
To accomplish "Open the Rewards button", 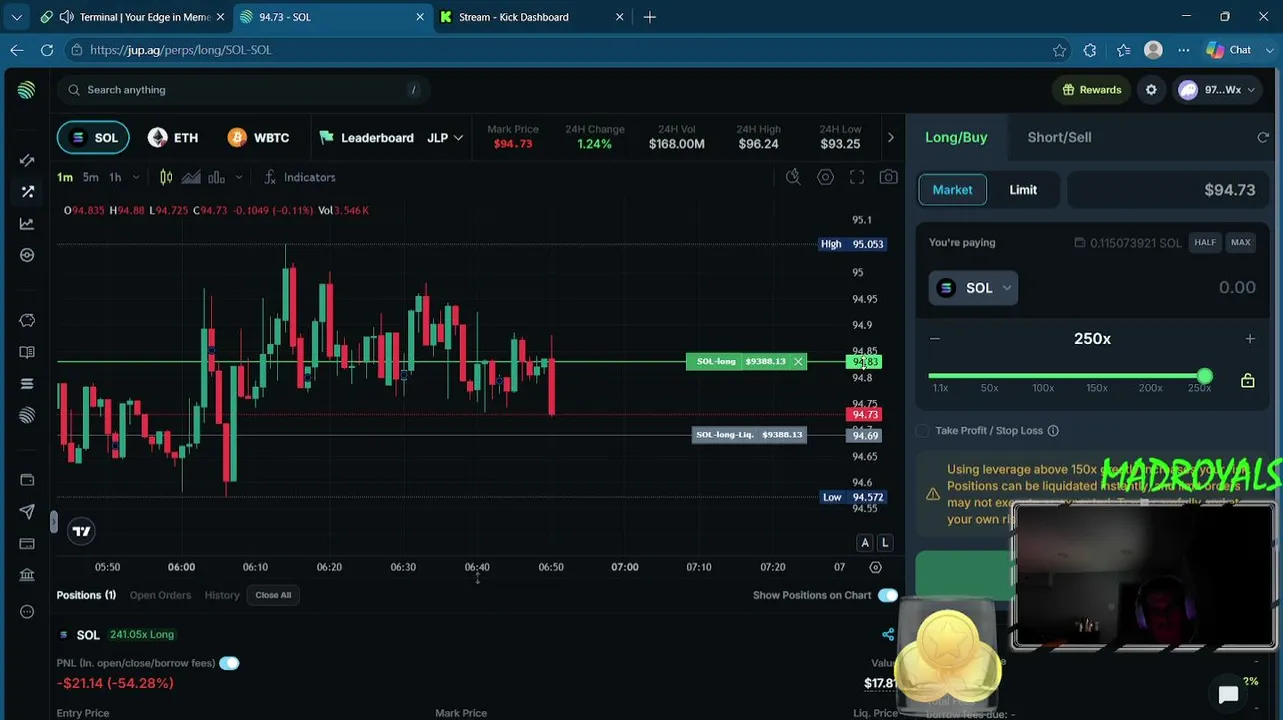I will pos(1091,90).
